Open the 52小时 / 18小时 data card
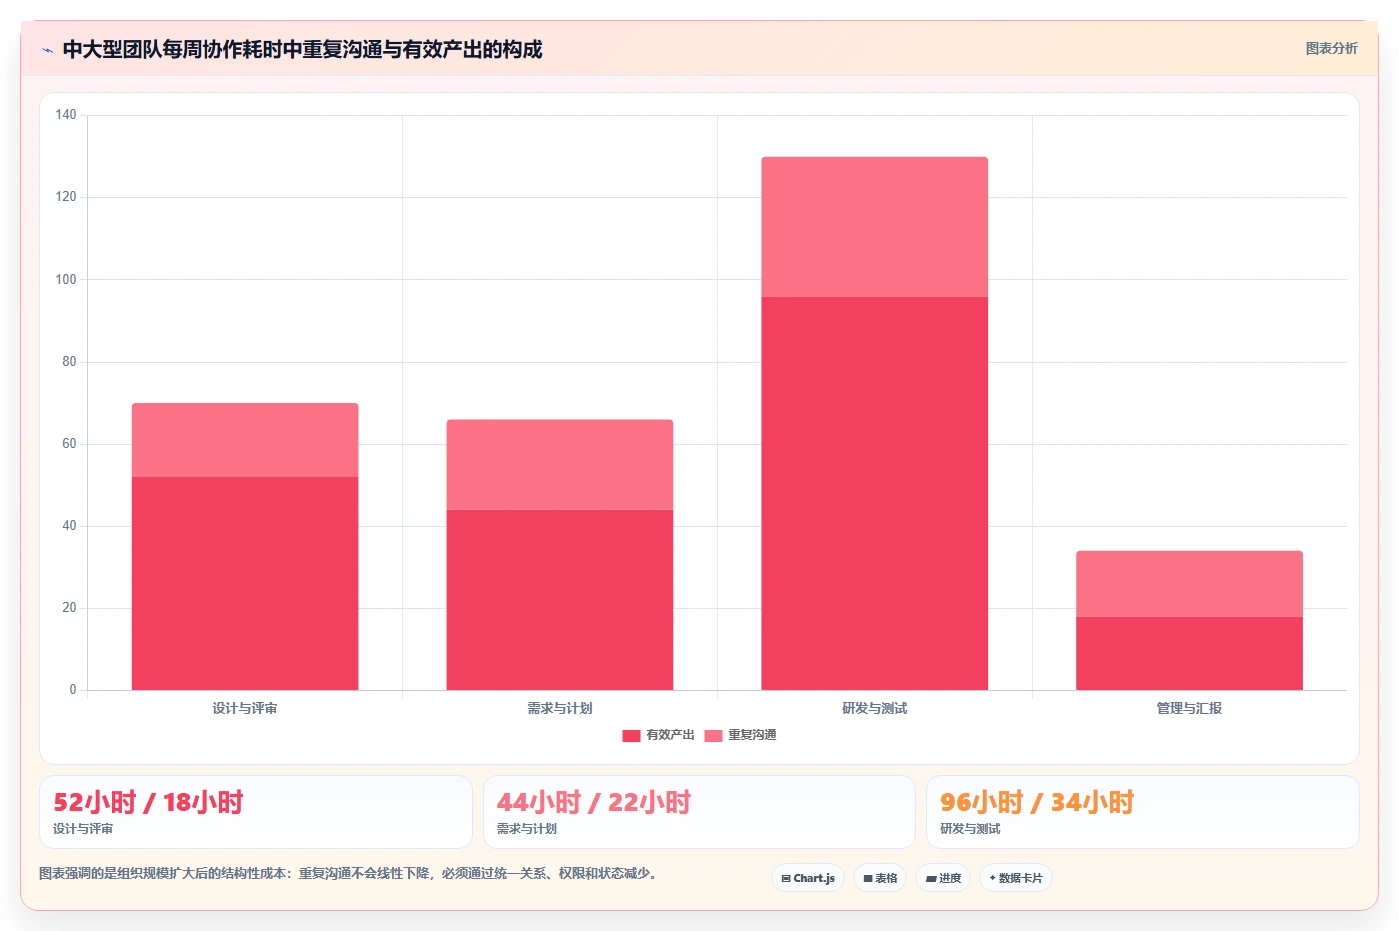The height and width of the screenshot is (931, 1399). (256, 812)
